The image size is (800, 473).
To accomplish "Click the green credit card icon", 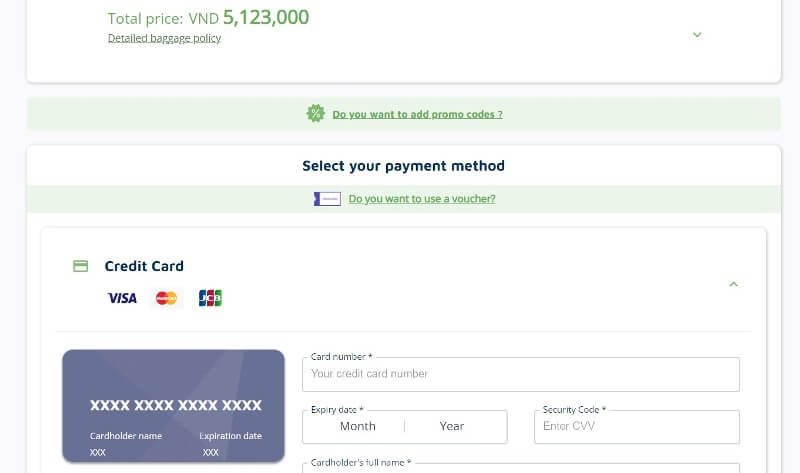I will [x=80, y=266].
